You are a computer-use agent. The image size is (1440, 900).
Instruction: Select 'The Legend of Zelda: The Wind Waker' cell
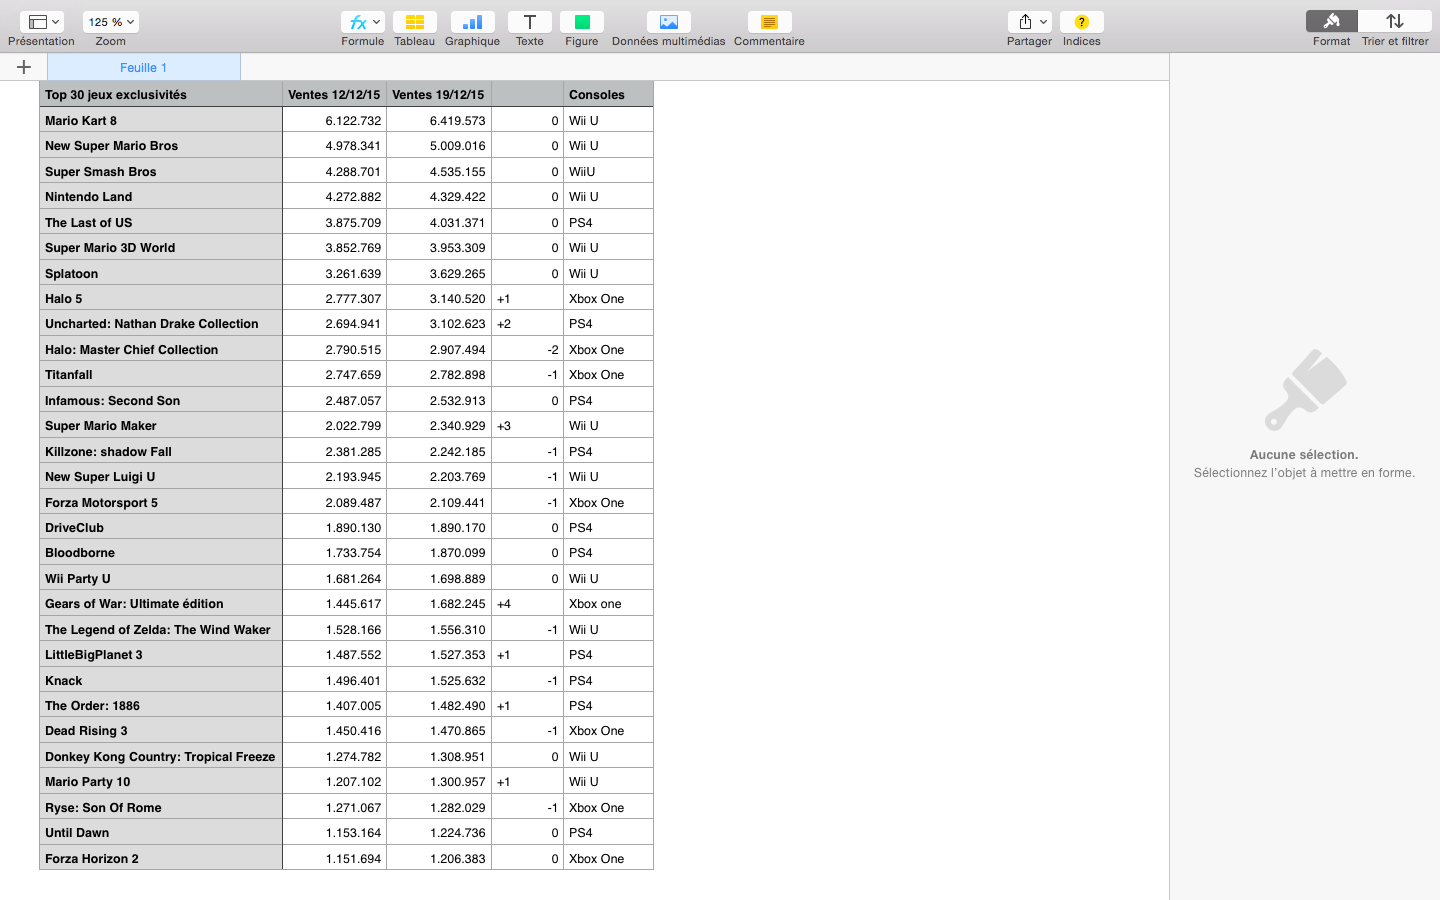[161, 630]
